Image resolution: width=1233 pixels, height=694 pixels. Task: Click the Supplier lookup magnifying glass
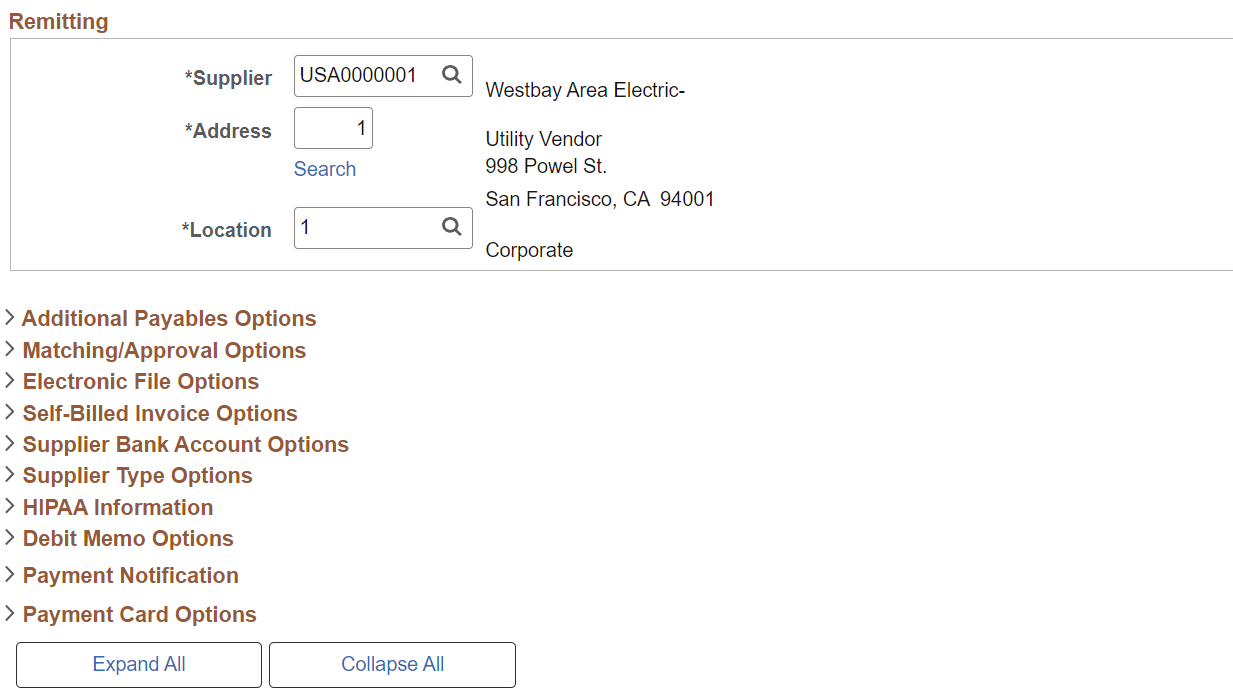451,75
